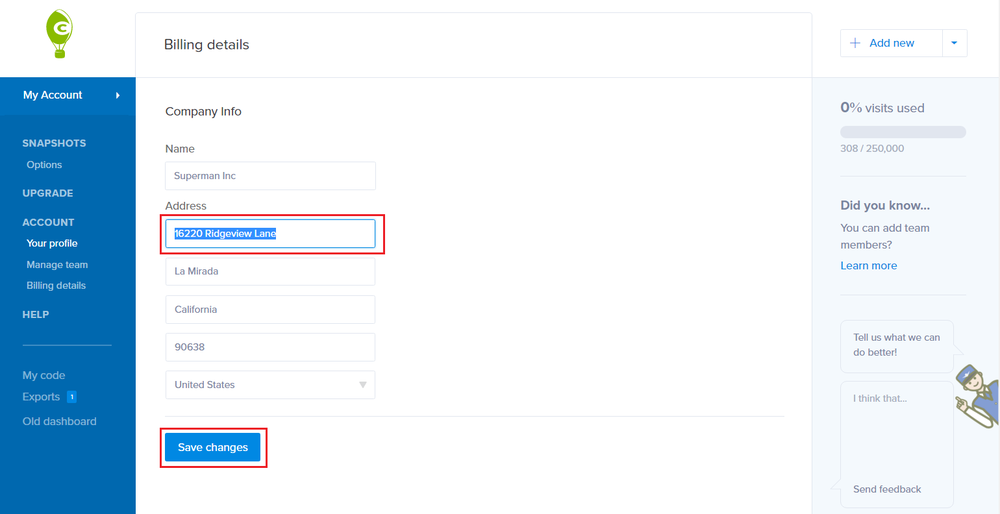Click the Exports notification badge
The image size is (1000, 514).
coord(72,397)
